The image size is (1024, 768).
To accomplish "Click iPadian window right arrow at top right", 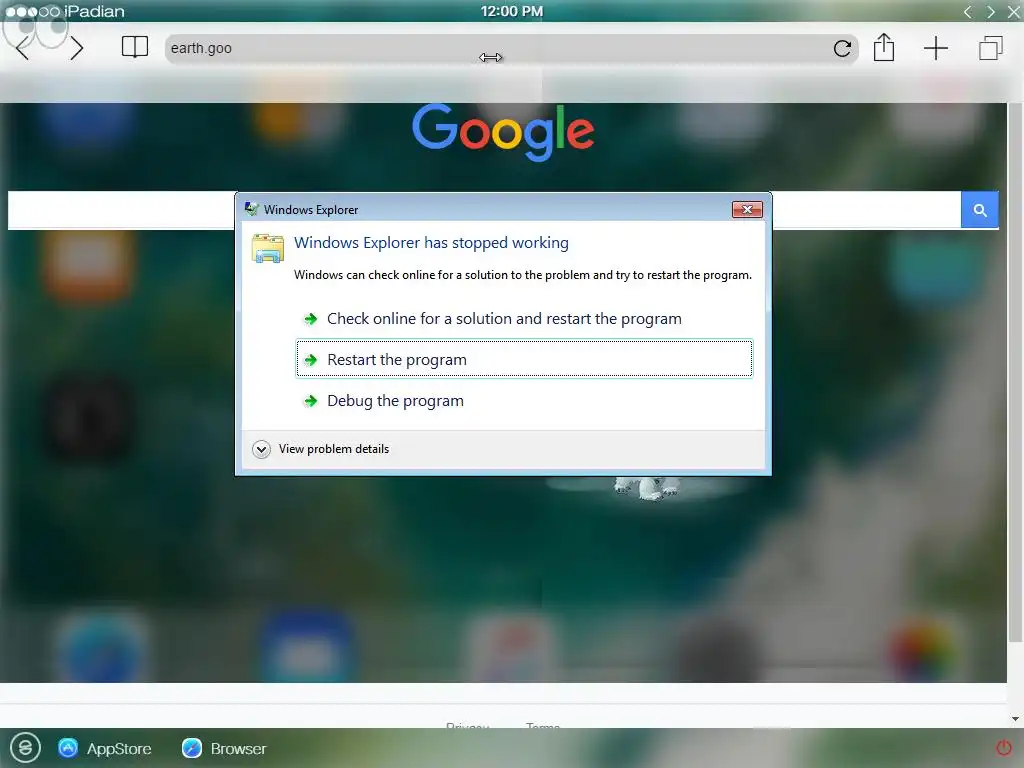I will point(991,12).
